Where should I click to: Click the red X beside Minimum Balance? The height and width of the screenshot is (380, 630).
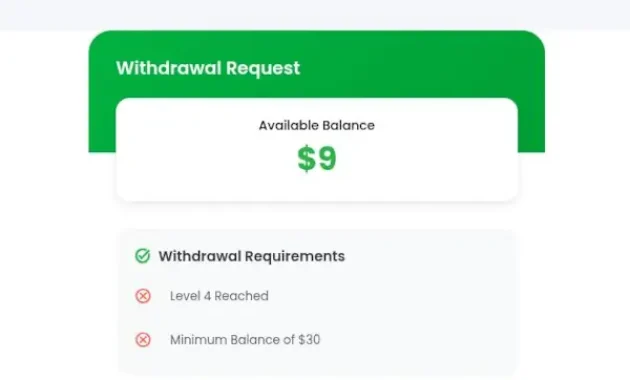click(143, 340)
